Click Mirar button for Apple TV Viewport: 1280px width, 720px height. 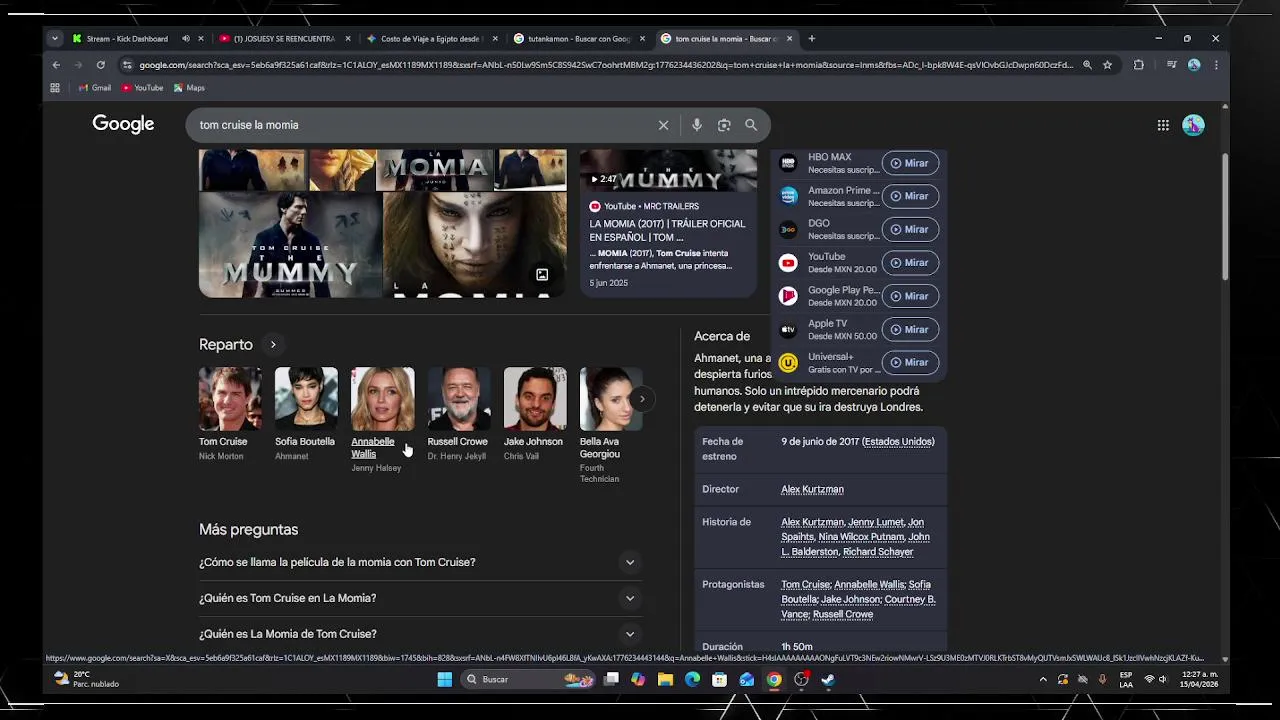point(910,329)
